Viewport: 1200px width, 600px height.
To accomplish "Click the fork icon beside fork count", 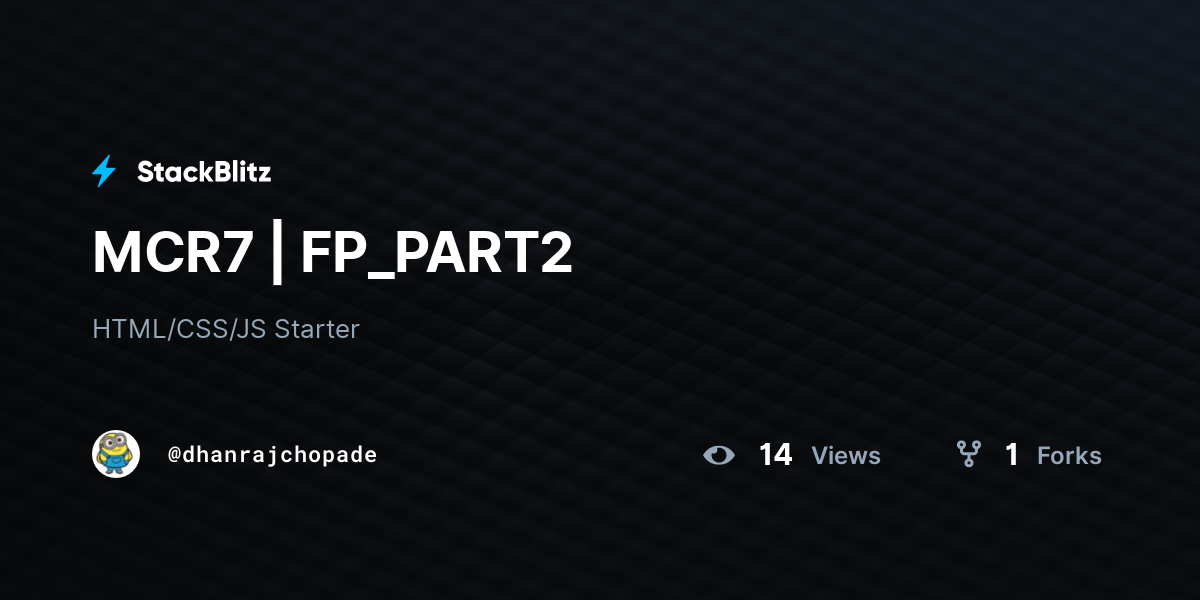I will coord(968,455).
